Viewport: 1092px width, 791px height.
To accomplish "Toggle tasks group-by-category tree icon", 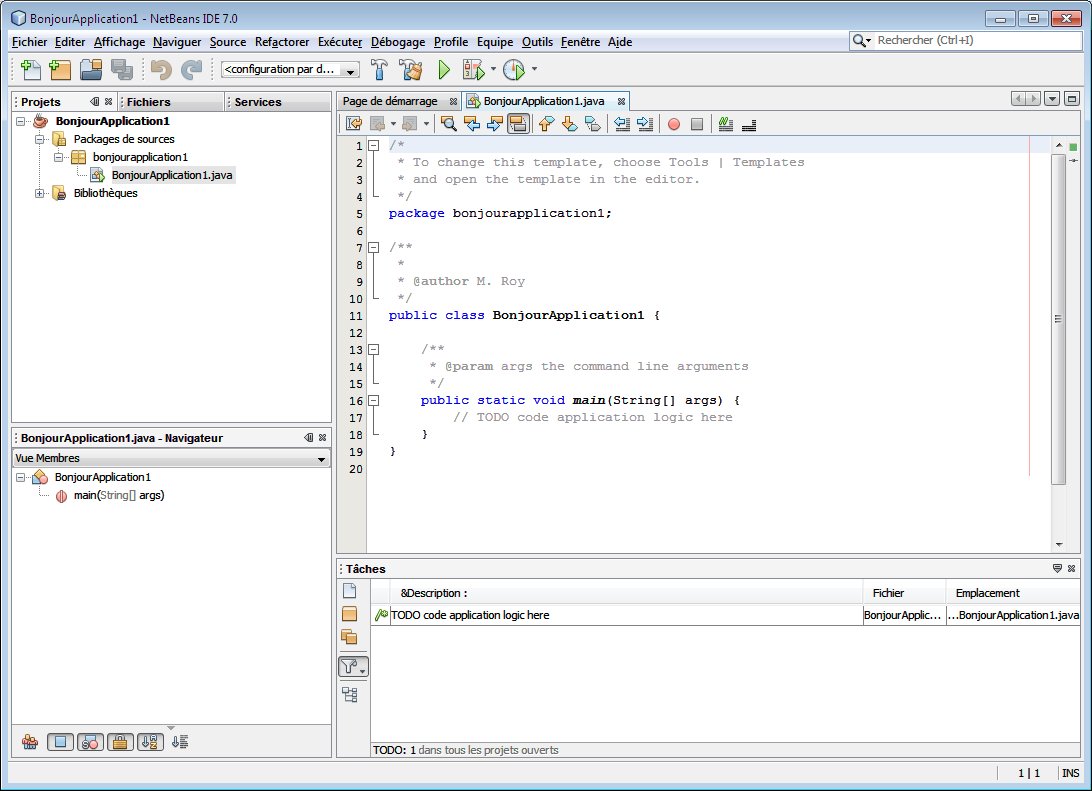I will click(350, 694).
